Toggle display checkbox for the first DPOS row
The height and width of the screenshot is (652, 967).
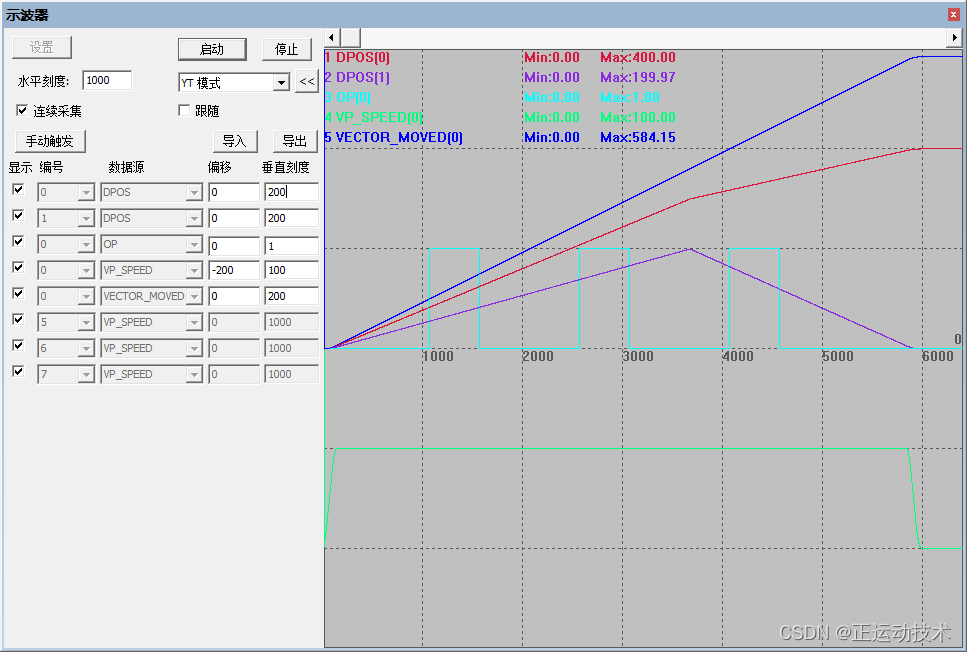(19, 189)
